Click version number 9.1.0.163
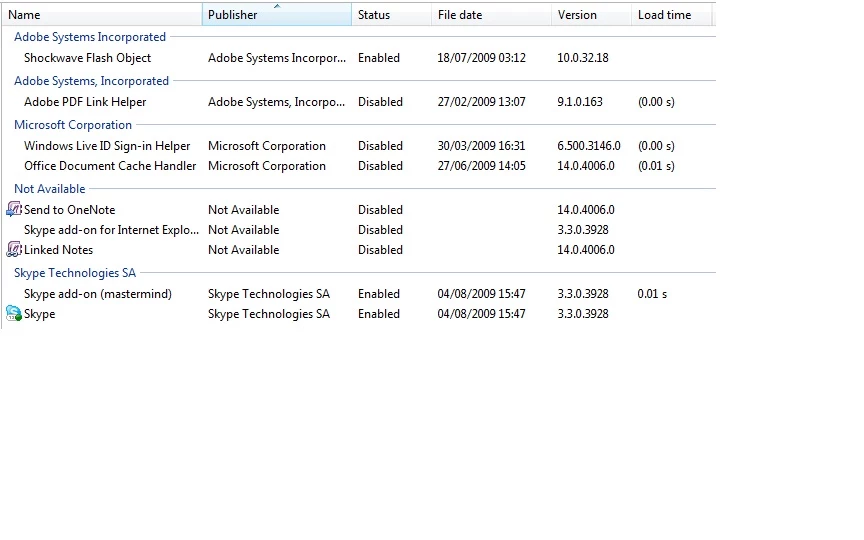This screenshot has height=540, width=864. (580, 102)
